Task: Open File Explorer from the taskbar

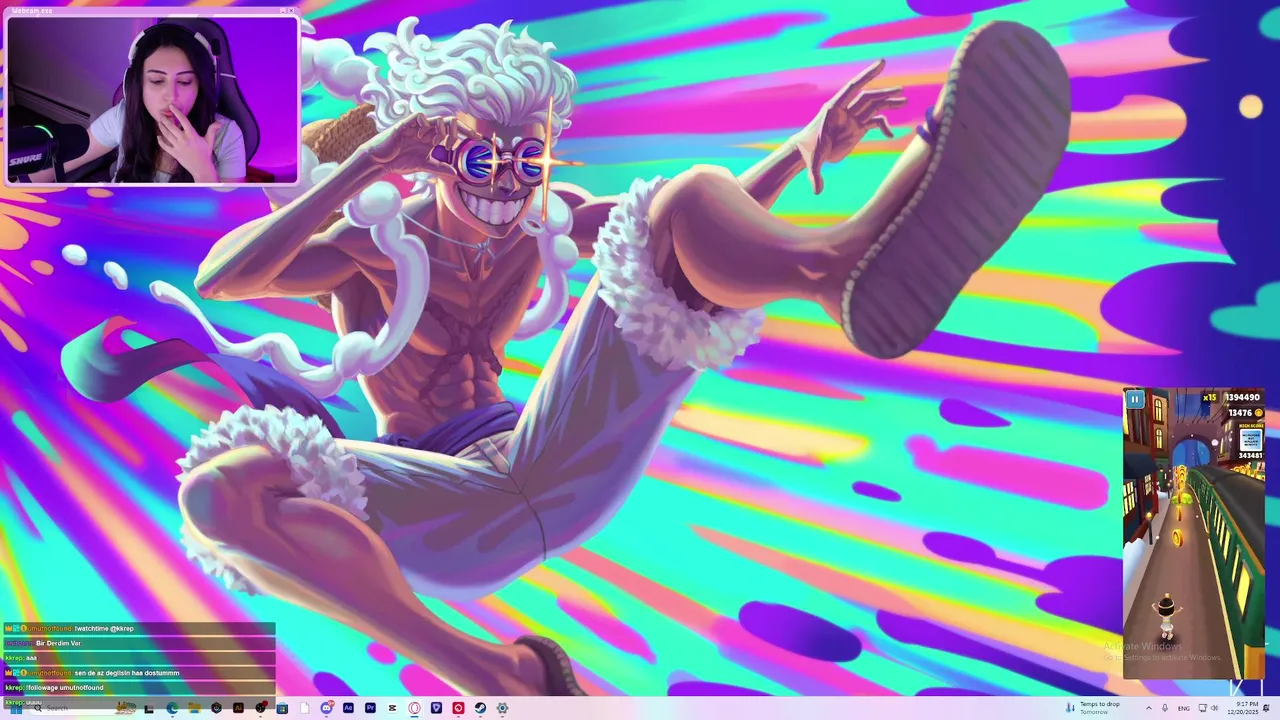Action: [194, 708]
